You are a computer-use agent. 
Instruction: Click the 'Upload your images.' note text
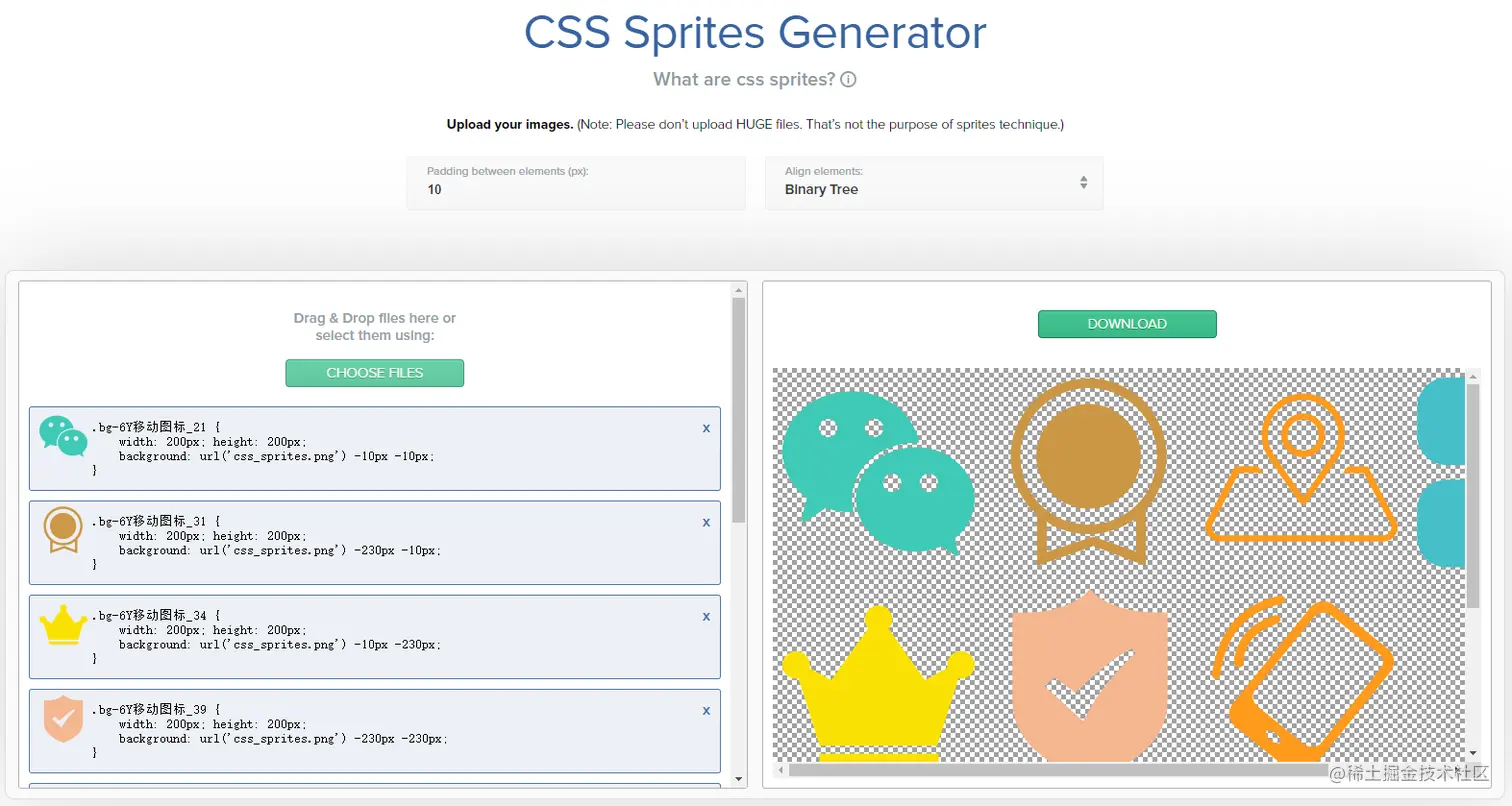click(x=755, y=125)
